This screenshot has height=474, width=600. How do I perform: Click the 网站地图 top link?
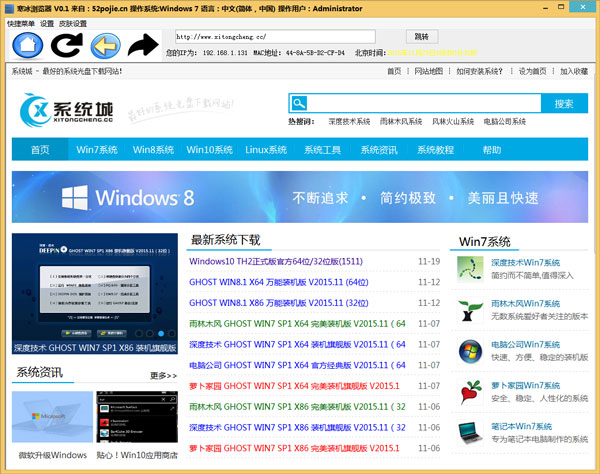pos(429,71)
